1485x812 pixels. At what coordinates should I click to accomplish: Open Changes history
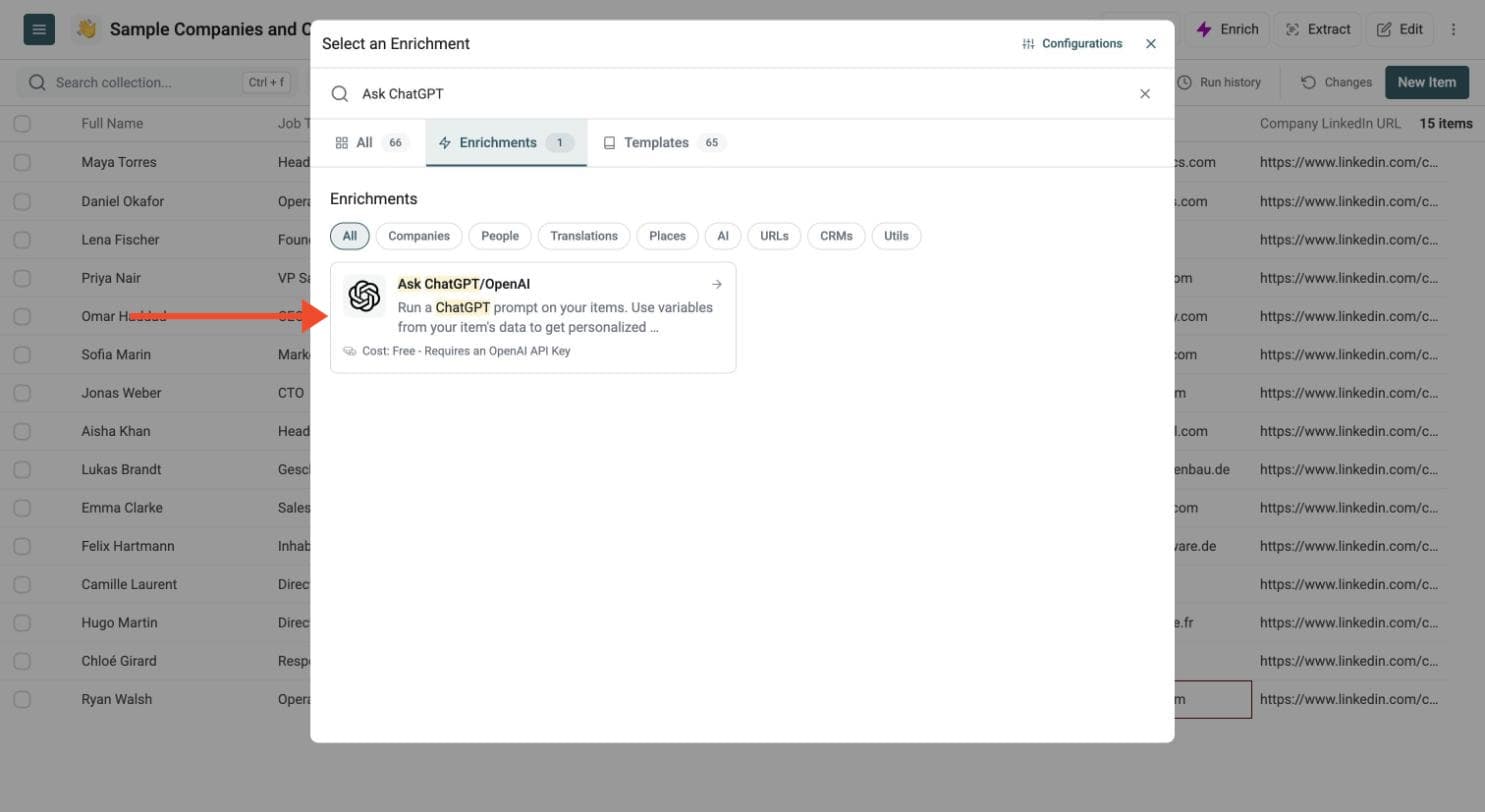pos(1337,82)
